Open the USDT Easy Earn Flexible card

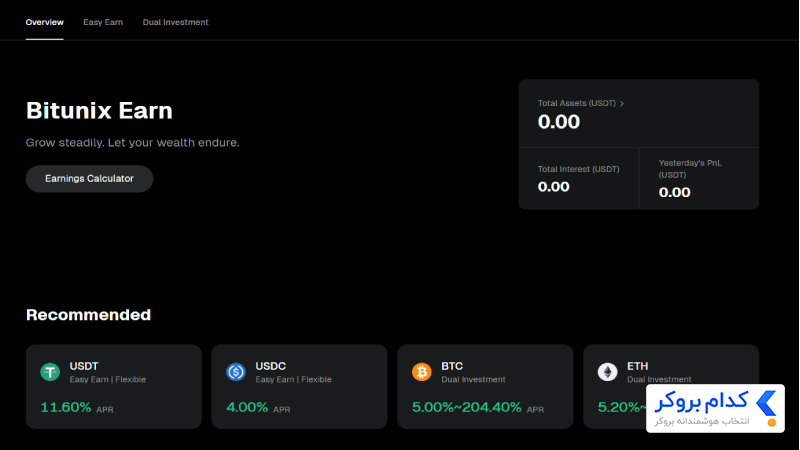pyautogui.click(x=114, y=387)
